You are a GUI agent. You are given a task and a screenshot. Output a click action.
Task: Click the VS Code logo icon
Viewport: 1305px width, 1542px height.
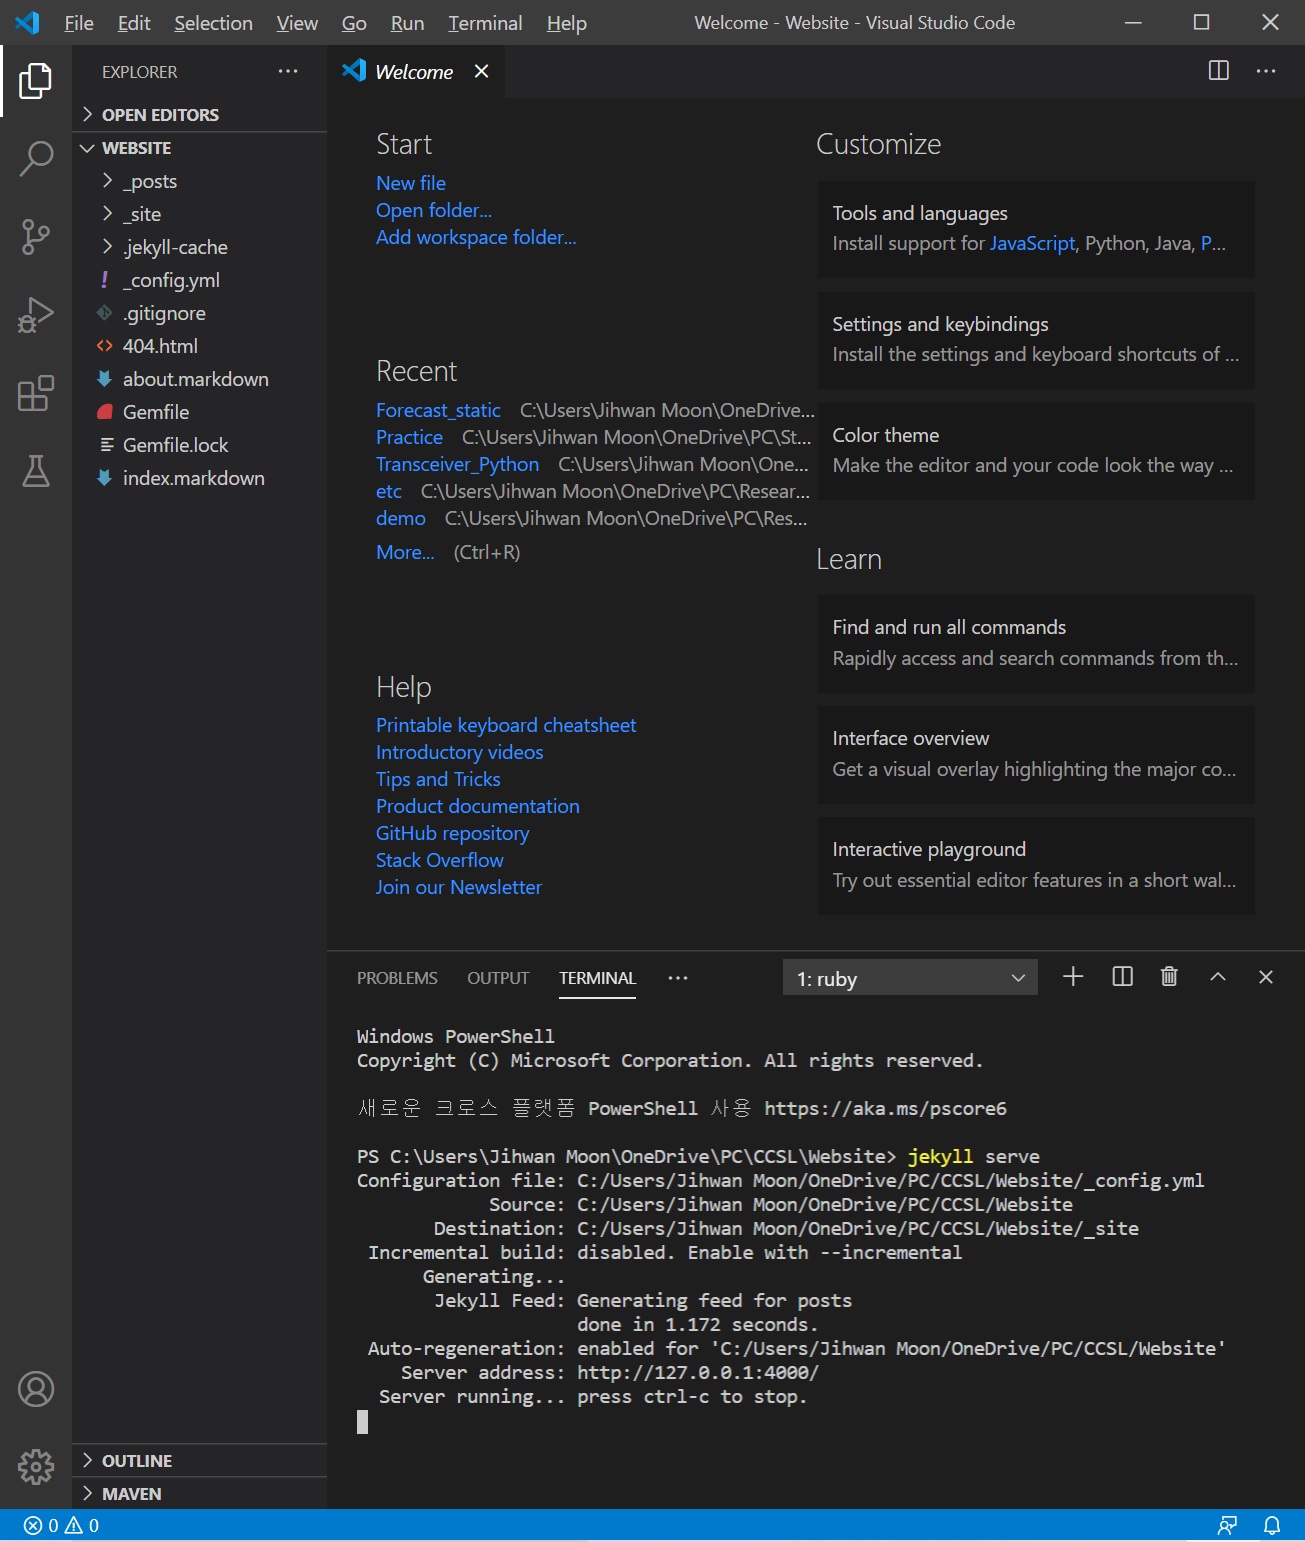pos(28,22)
